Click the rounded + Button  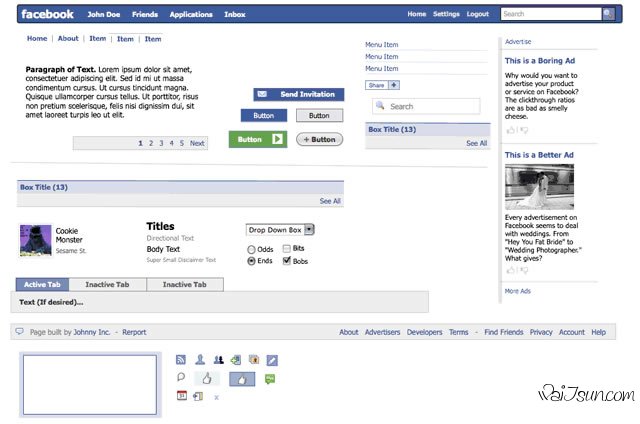click(x=319, y=140)
